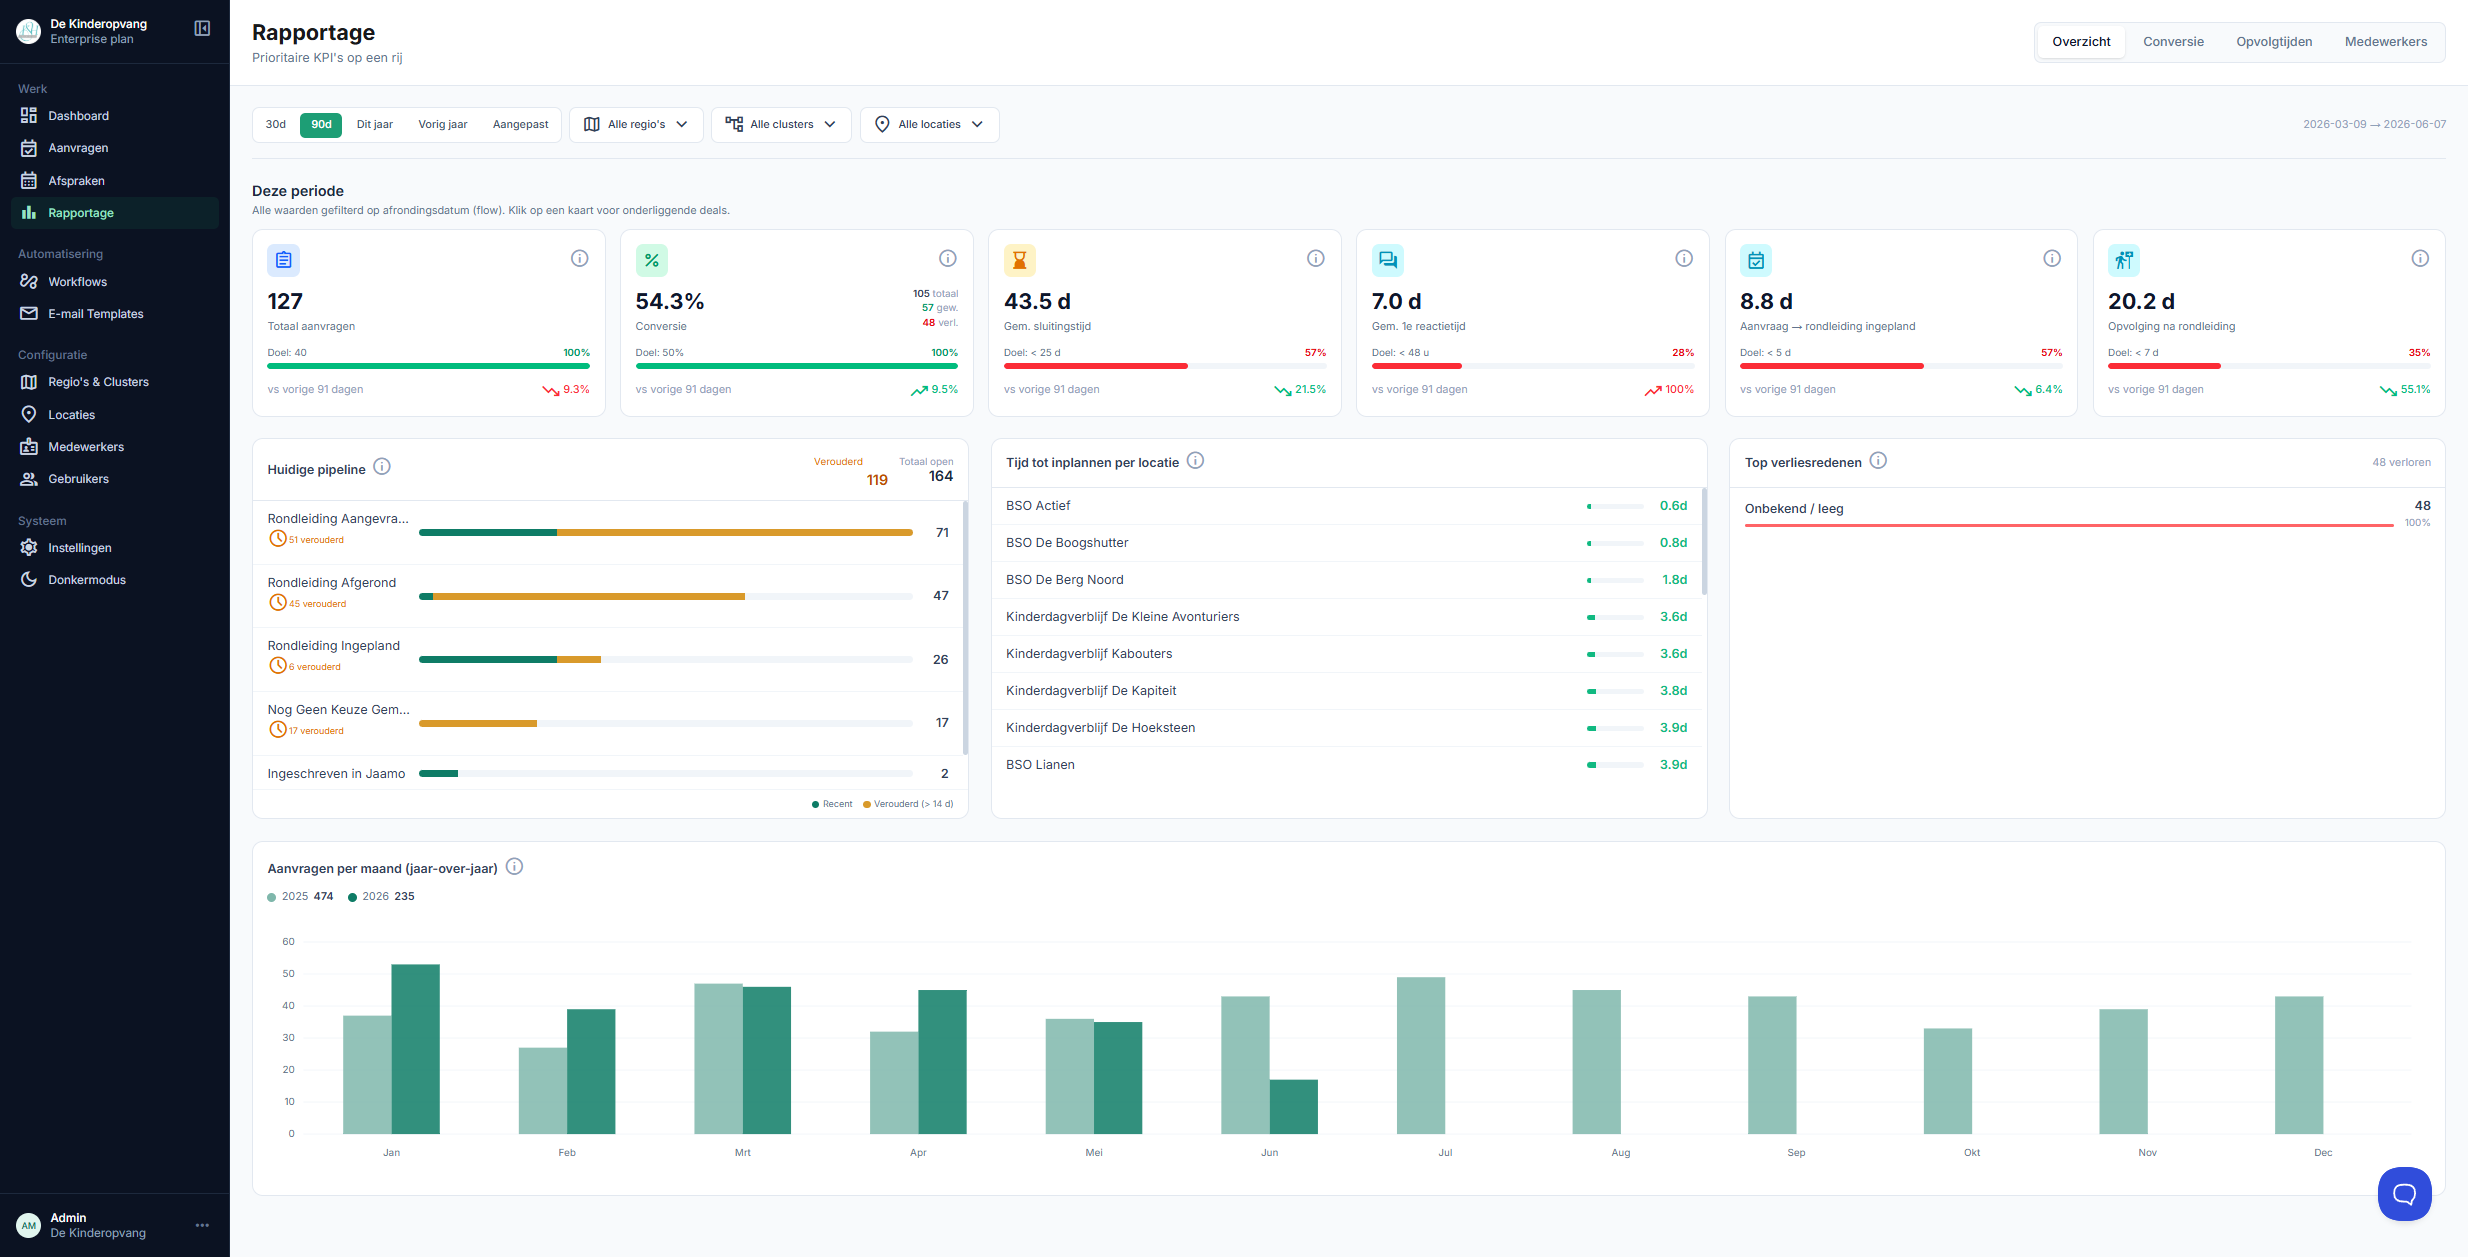
Task: Click the De Kinderopvang organization logo
Action: (29, 32)
